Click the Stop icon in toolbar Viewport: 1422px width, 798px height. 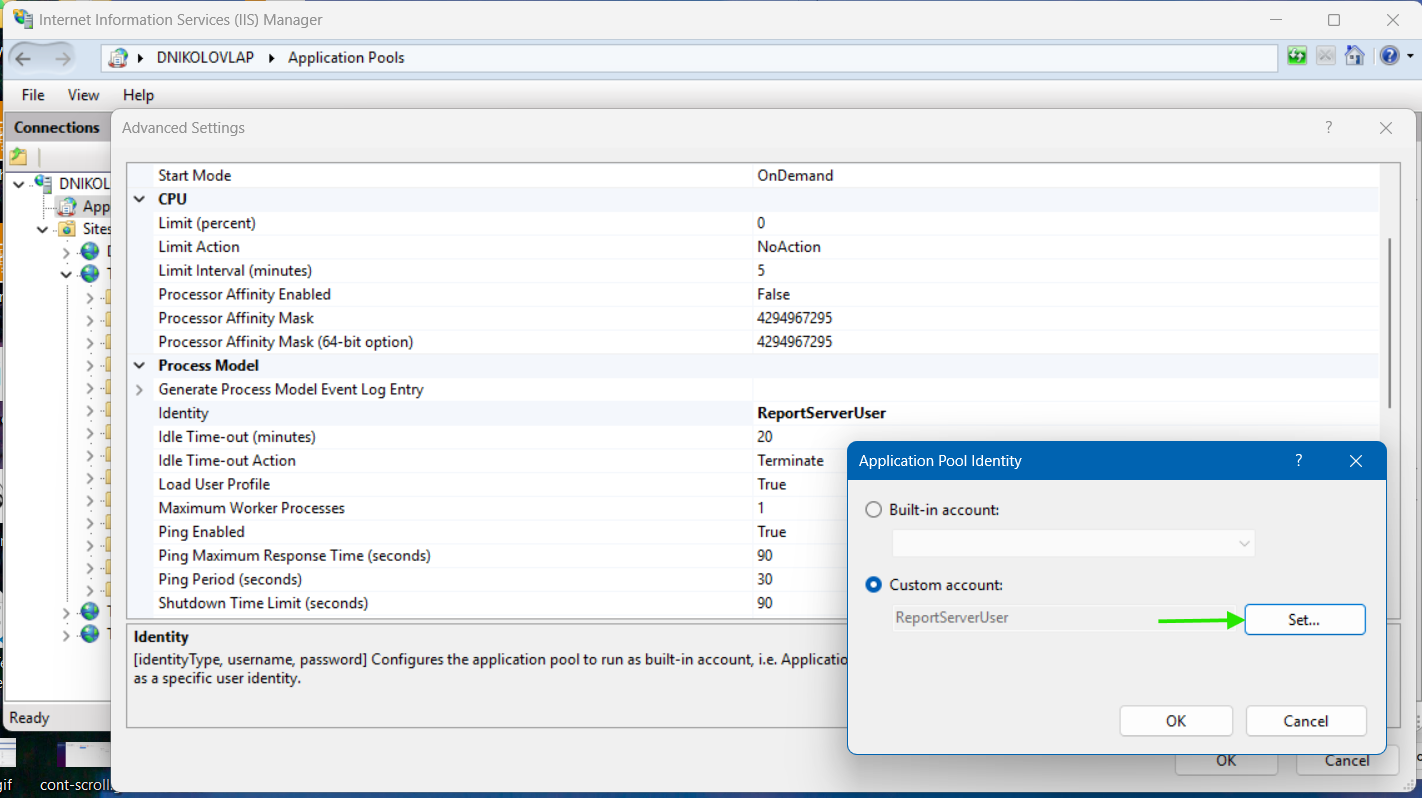point(1326,56)
